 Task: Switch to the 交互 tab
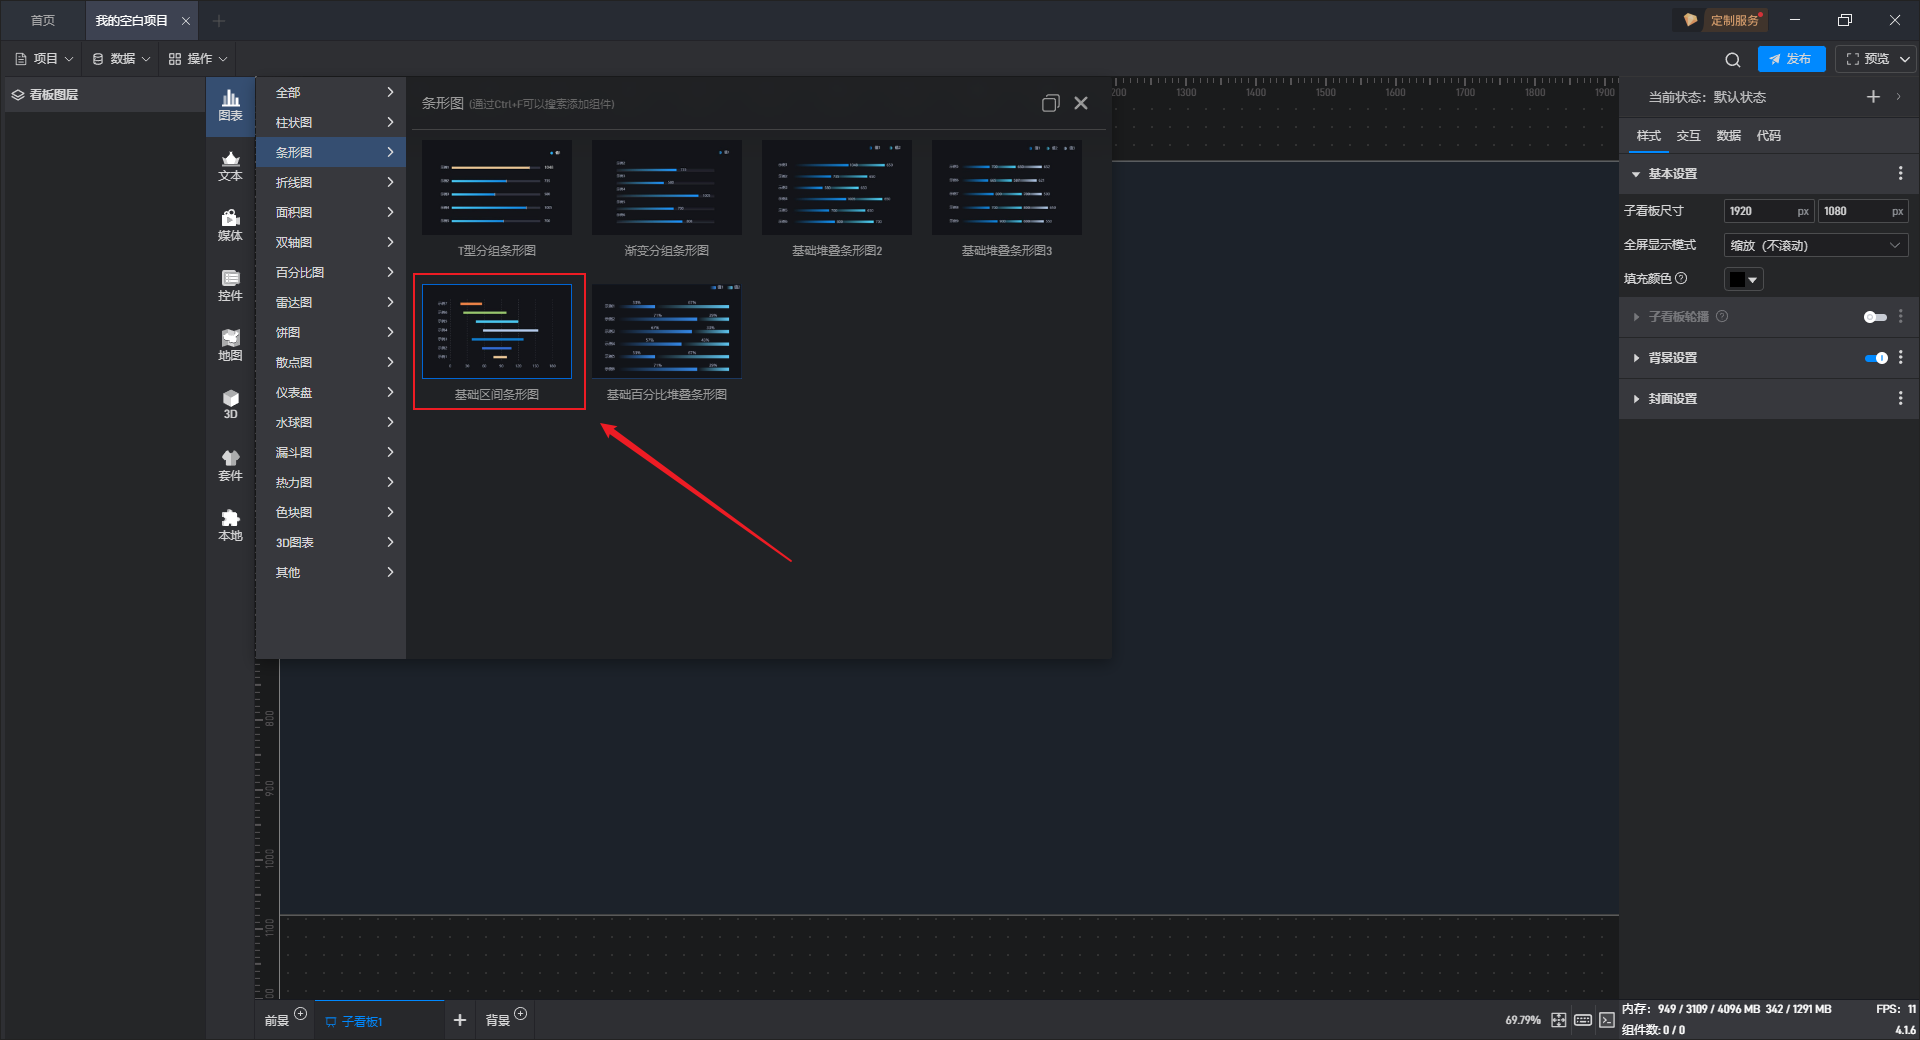pyautogui.click(x=1688, y=136)
